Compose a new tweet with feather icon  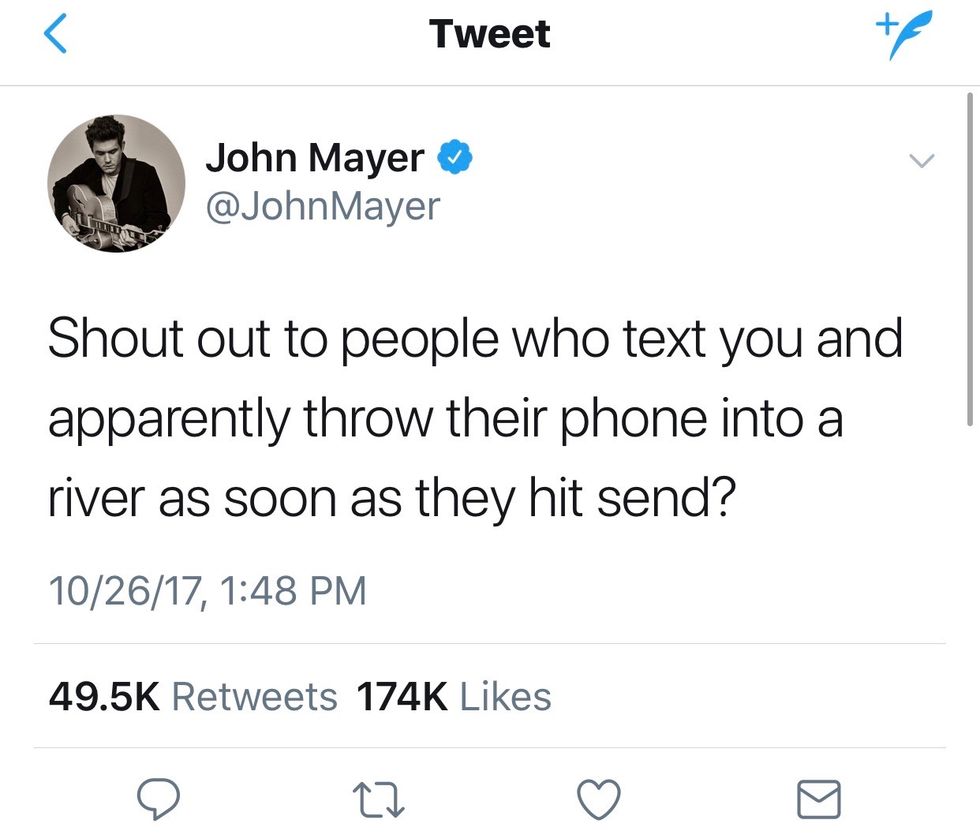pyautogui.click(x=904, y=34)
